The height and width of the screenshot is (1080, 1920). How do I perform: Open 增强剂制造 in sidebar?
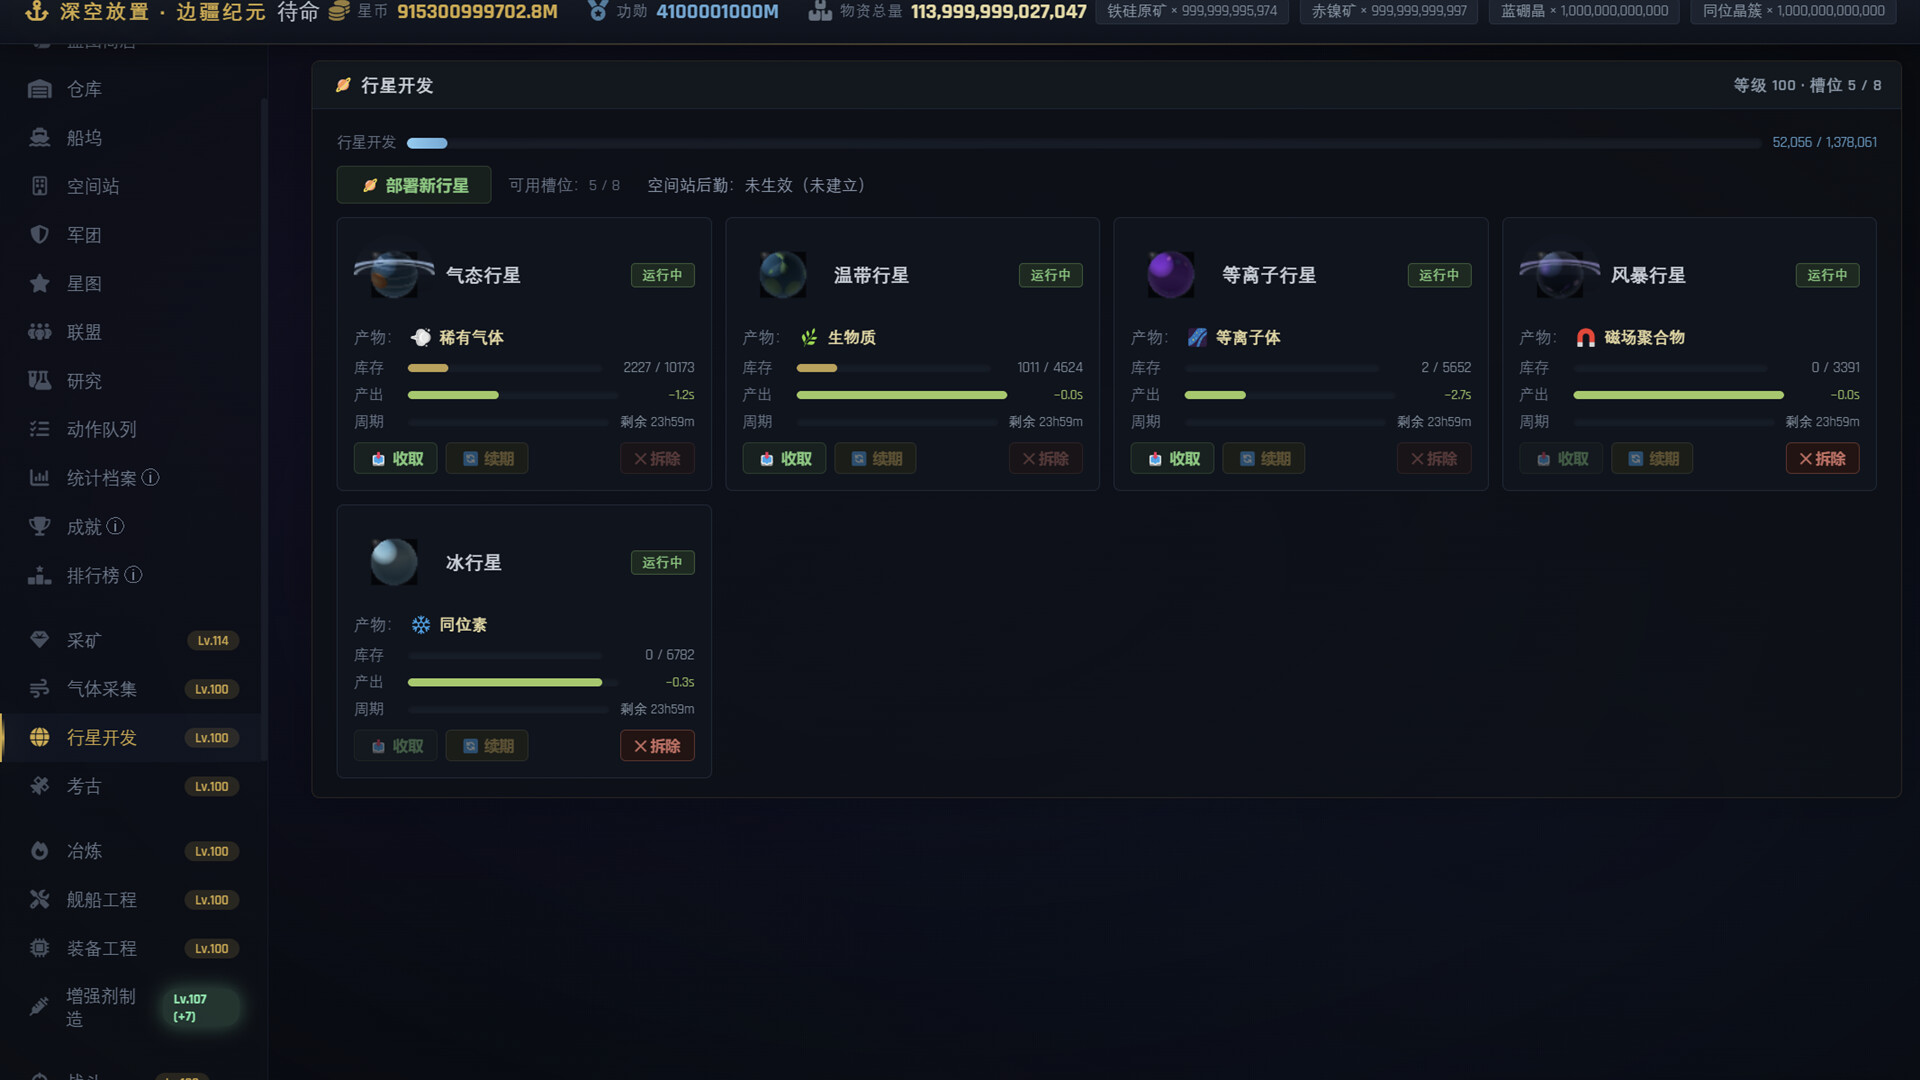pos(133,1007)
